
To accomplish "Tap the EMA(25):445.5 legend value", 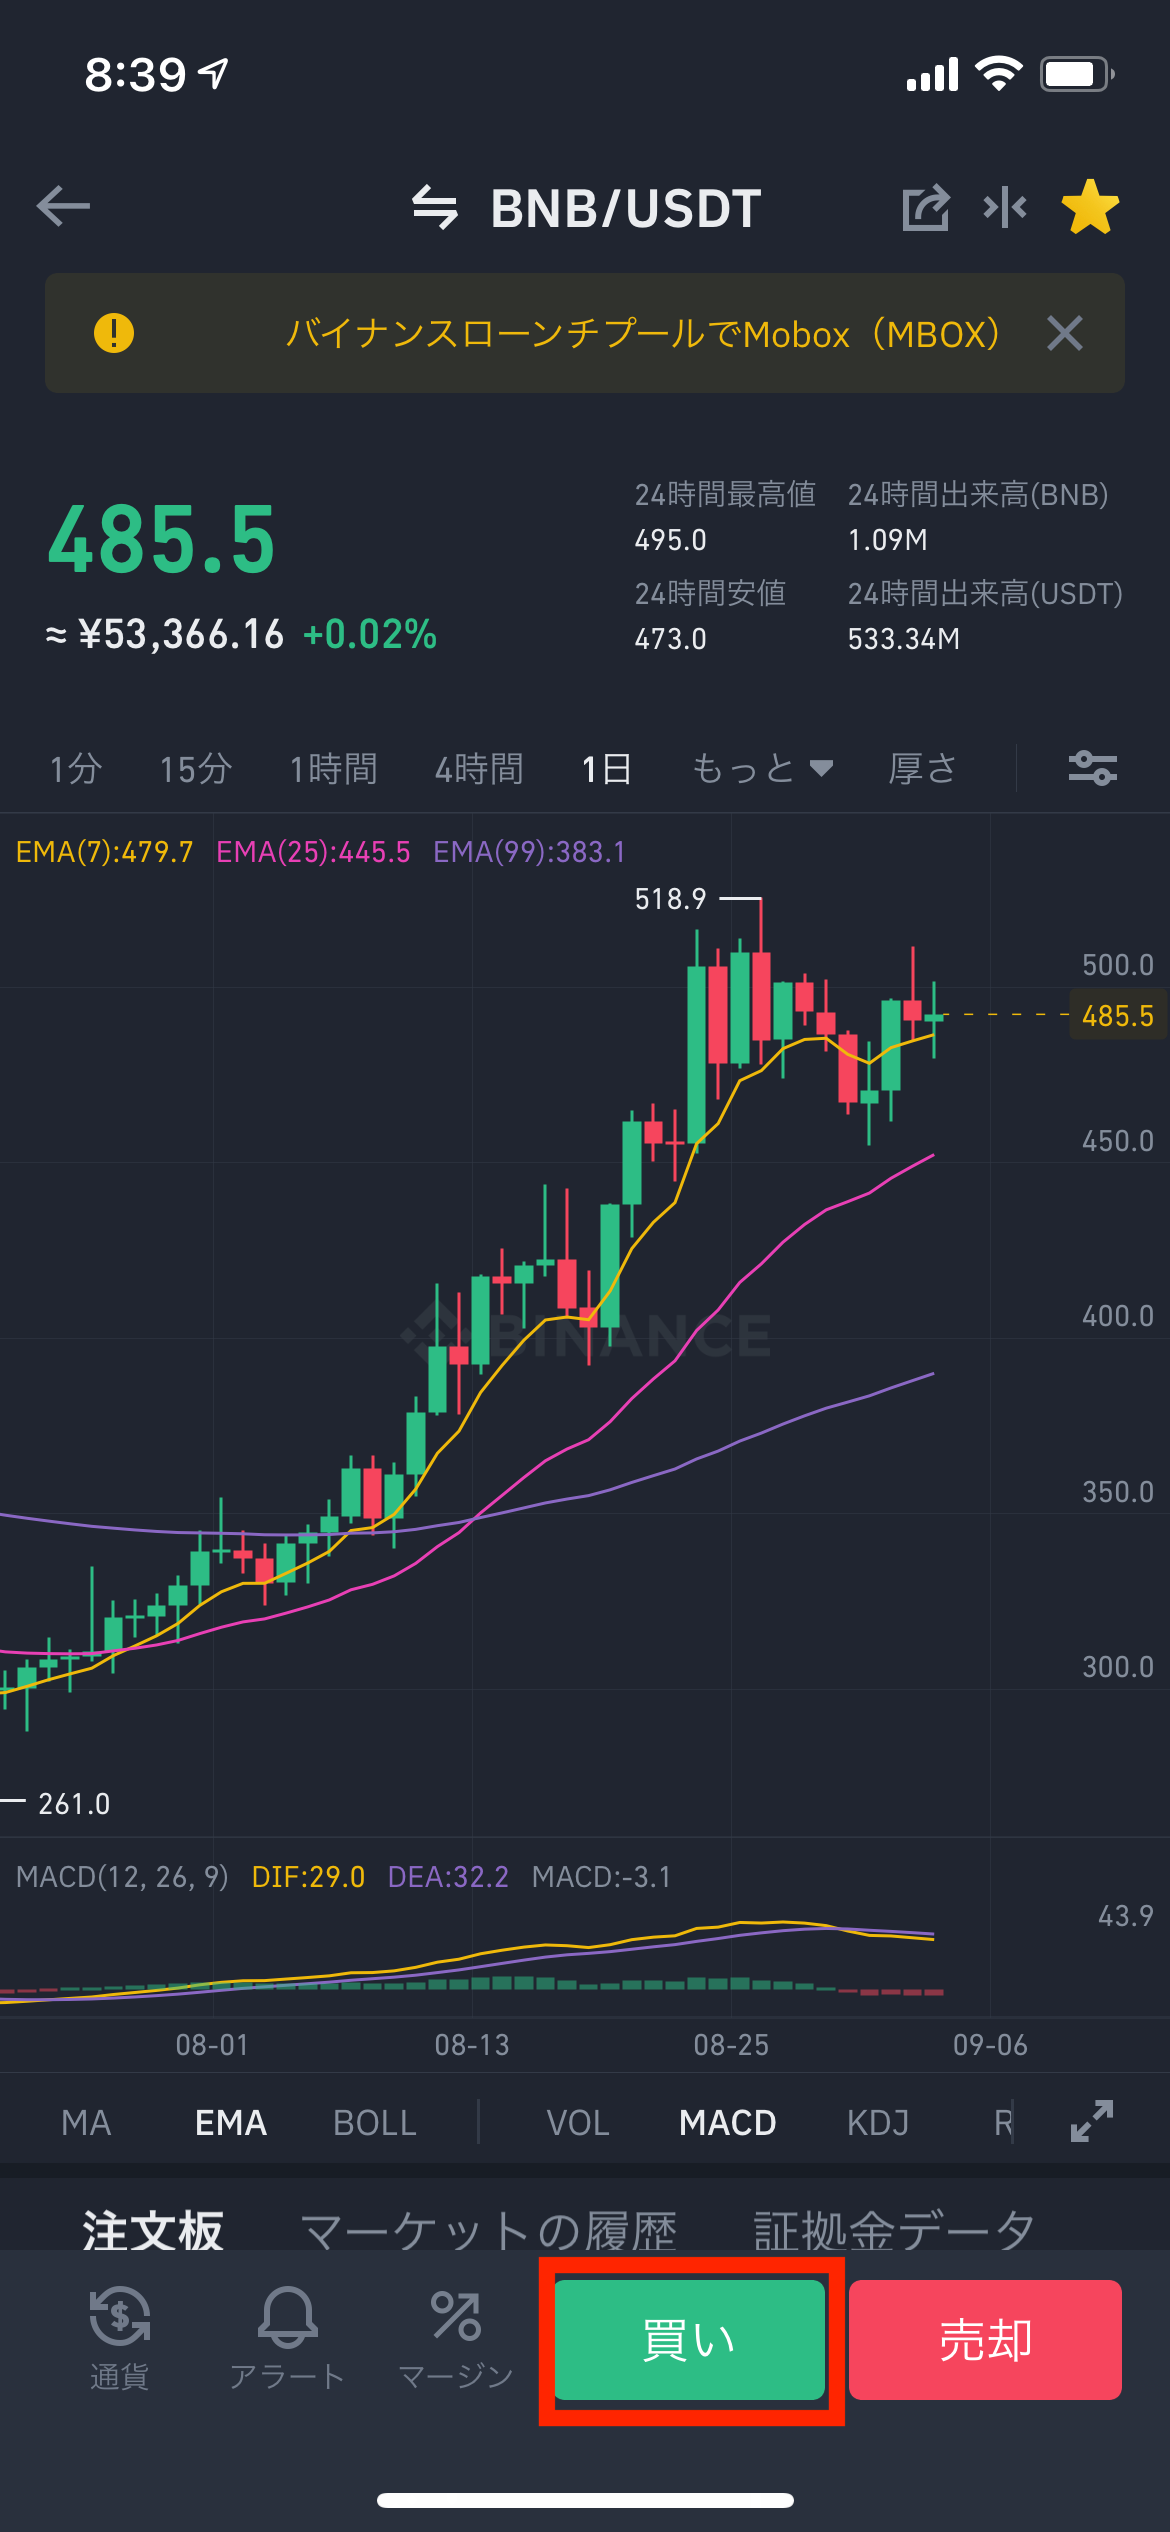I will pos(314,852).
